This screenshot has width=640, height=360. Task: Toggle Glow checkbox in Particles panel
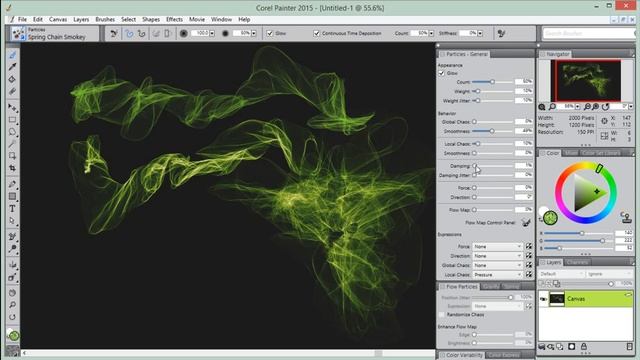(x=442, y=73)
